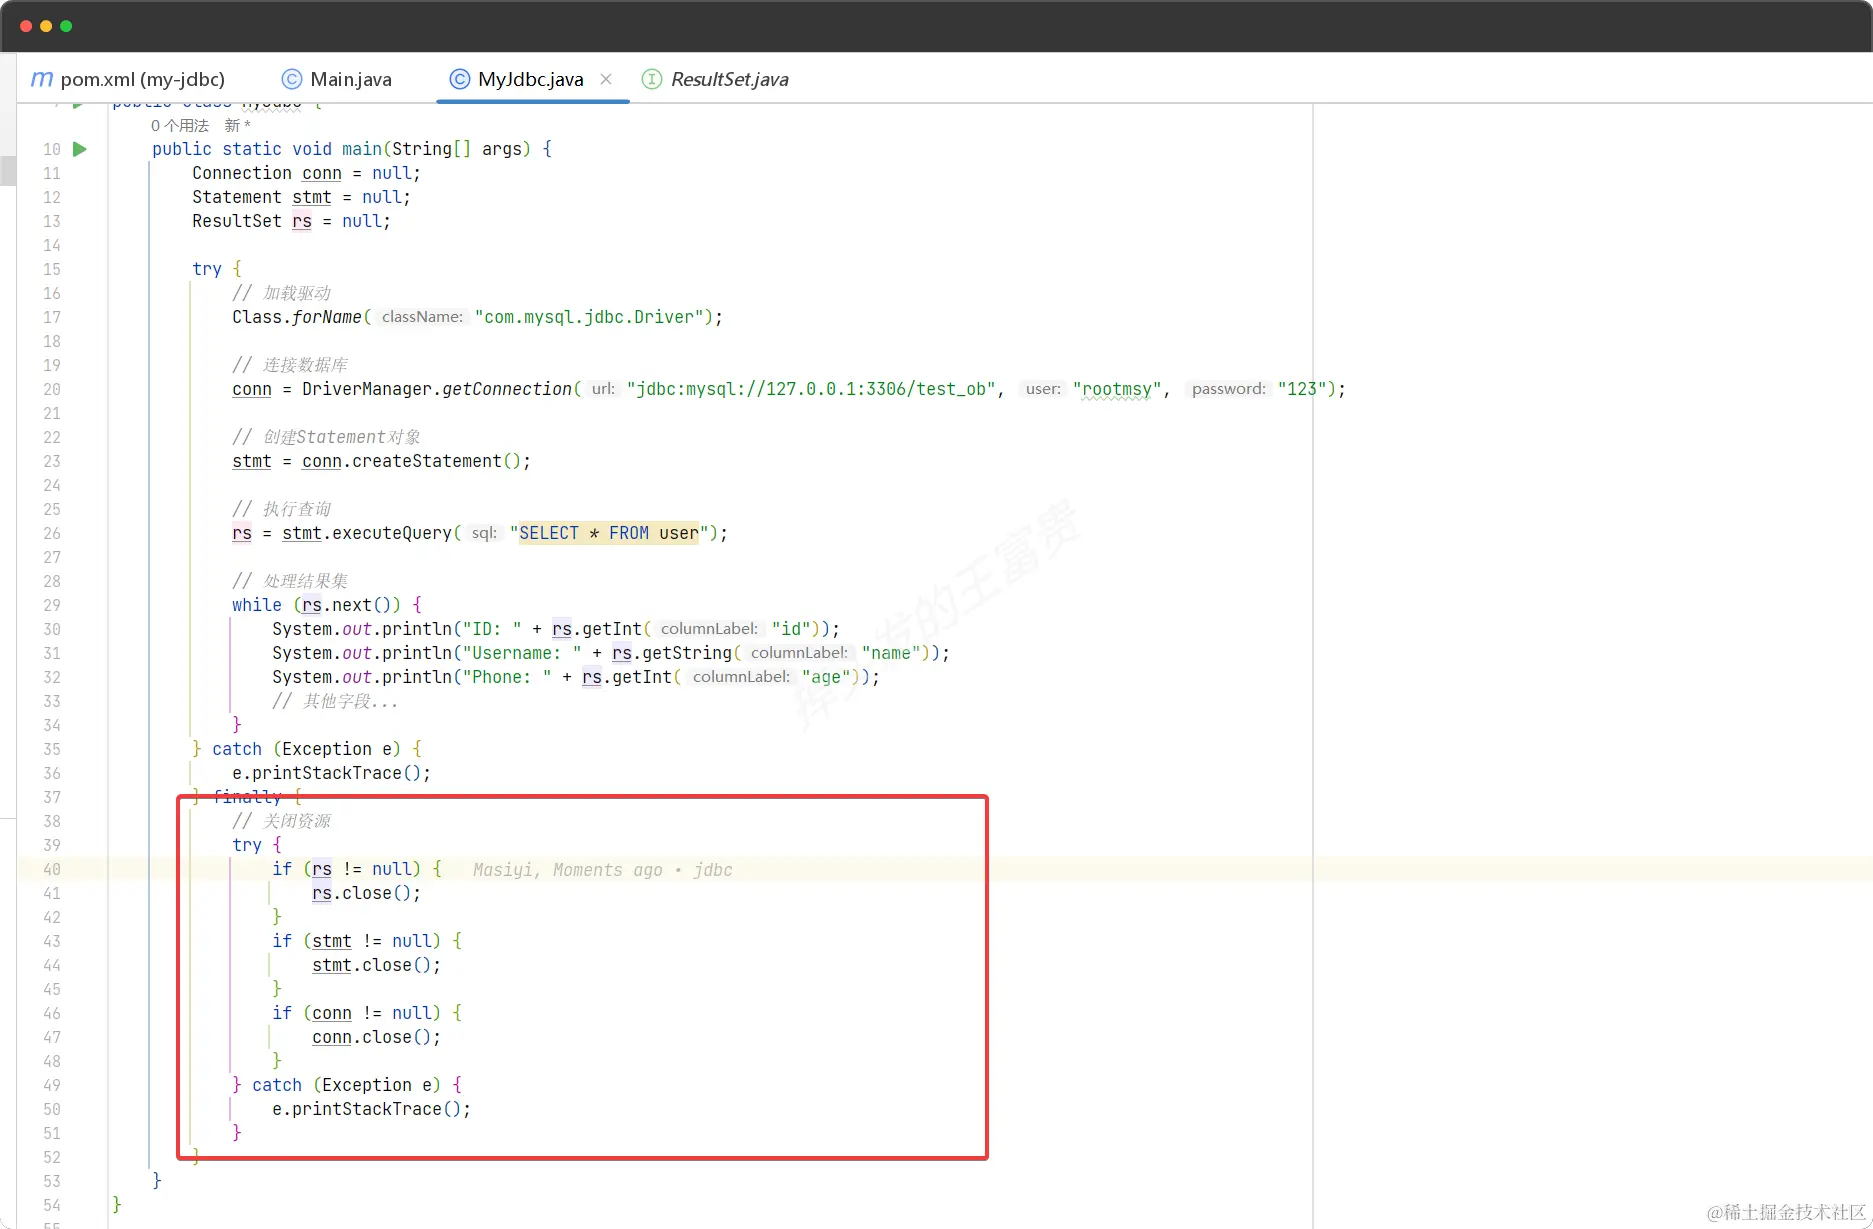Viewport: 1873px width, 1229px height.
Task: Click the class icon on the MyJdbc.java tab
Action: pos(460,79)
